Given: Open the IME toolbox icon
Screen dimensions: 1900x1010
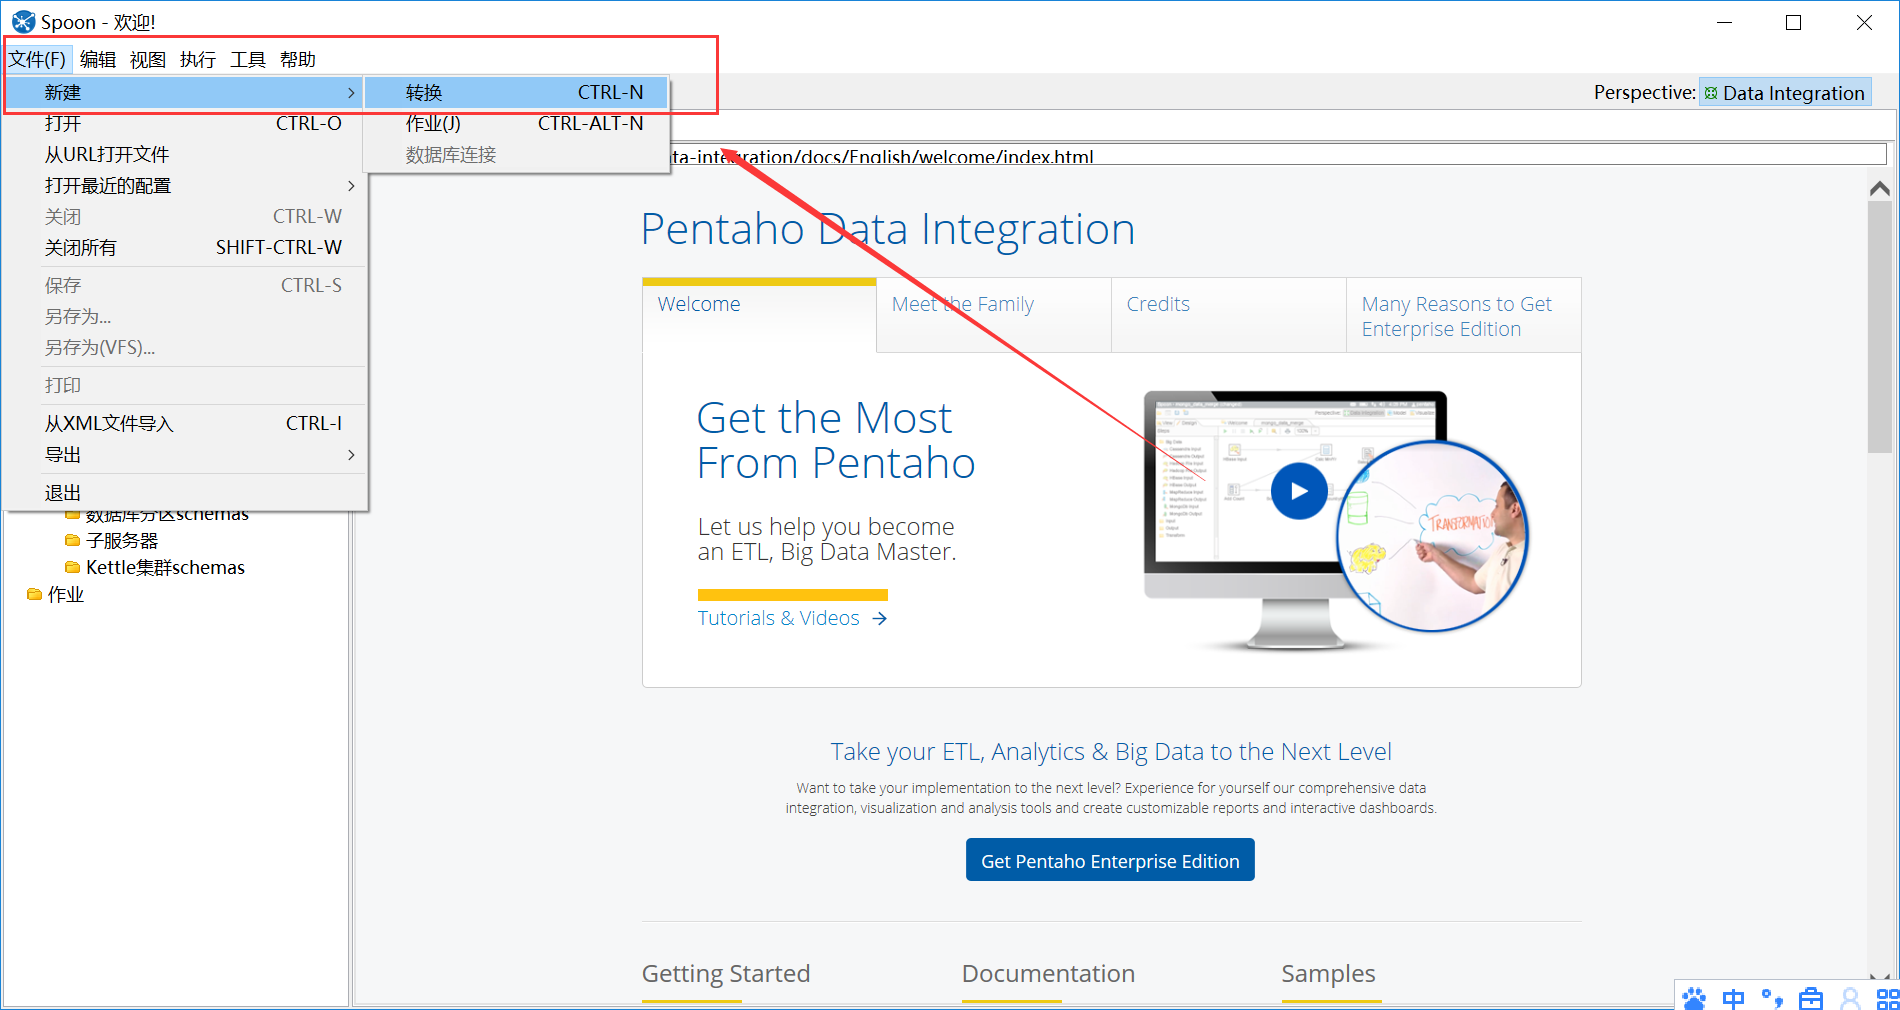Looking at the screenshot, I should 1811,998.
